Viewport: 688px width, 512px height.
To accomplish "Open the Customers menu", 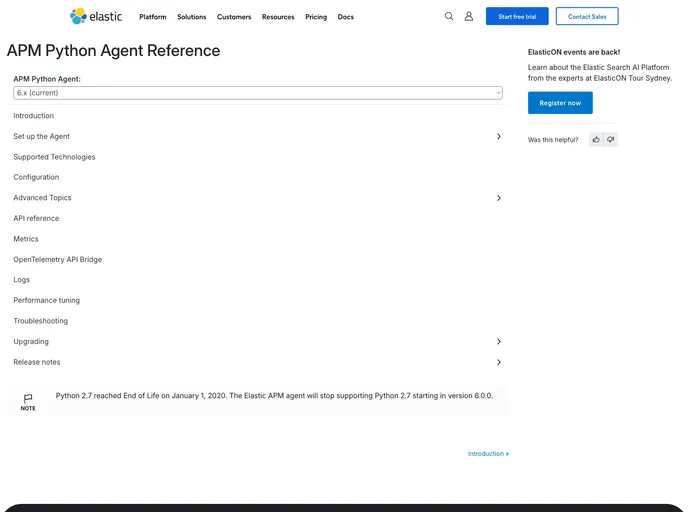I will pos(234,17).
